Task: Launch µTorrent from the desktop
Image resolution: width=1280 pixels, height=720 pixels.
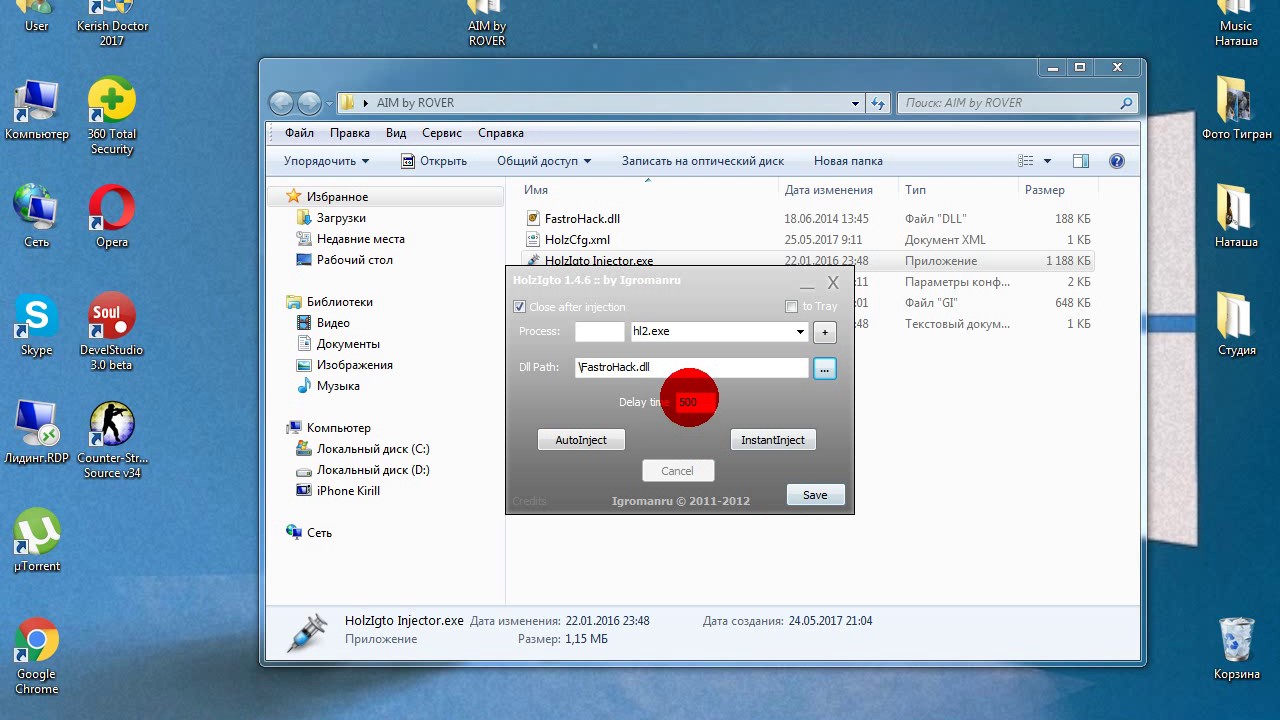Action: point(36,540)
